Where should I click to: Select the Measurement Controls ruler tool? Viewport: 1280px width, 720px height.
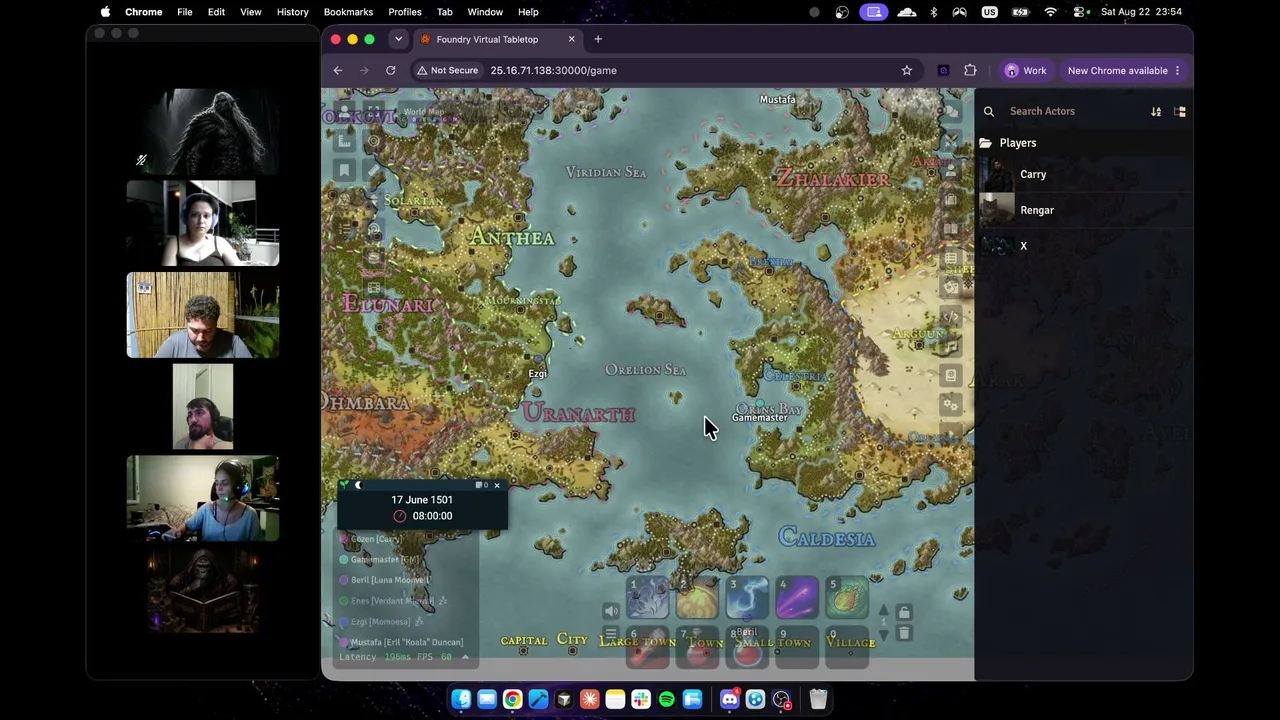coord(345,141)
